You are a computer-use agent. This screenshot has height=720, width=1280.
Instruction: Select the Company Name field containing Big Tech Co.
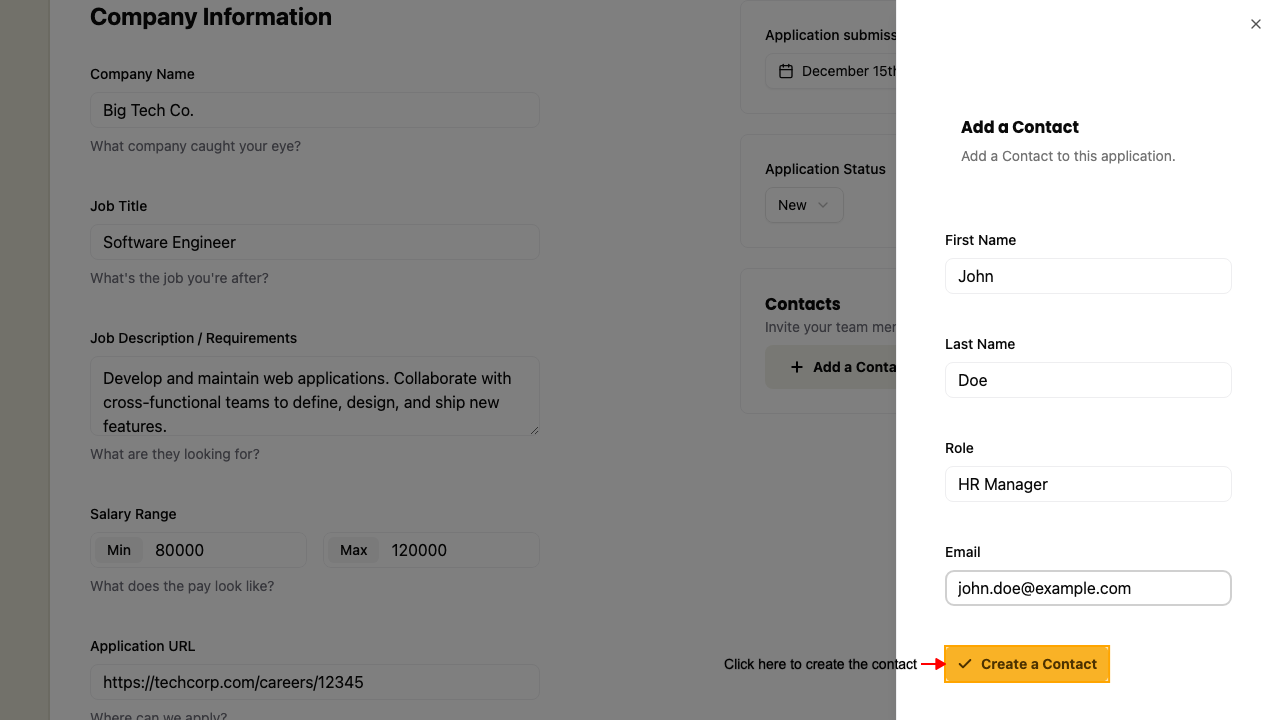click(x=315, y=110)
